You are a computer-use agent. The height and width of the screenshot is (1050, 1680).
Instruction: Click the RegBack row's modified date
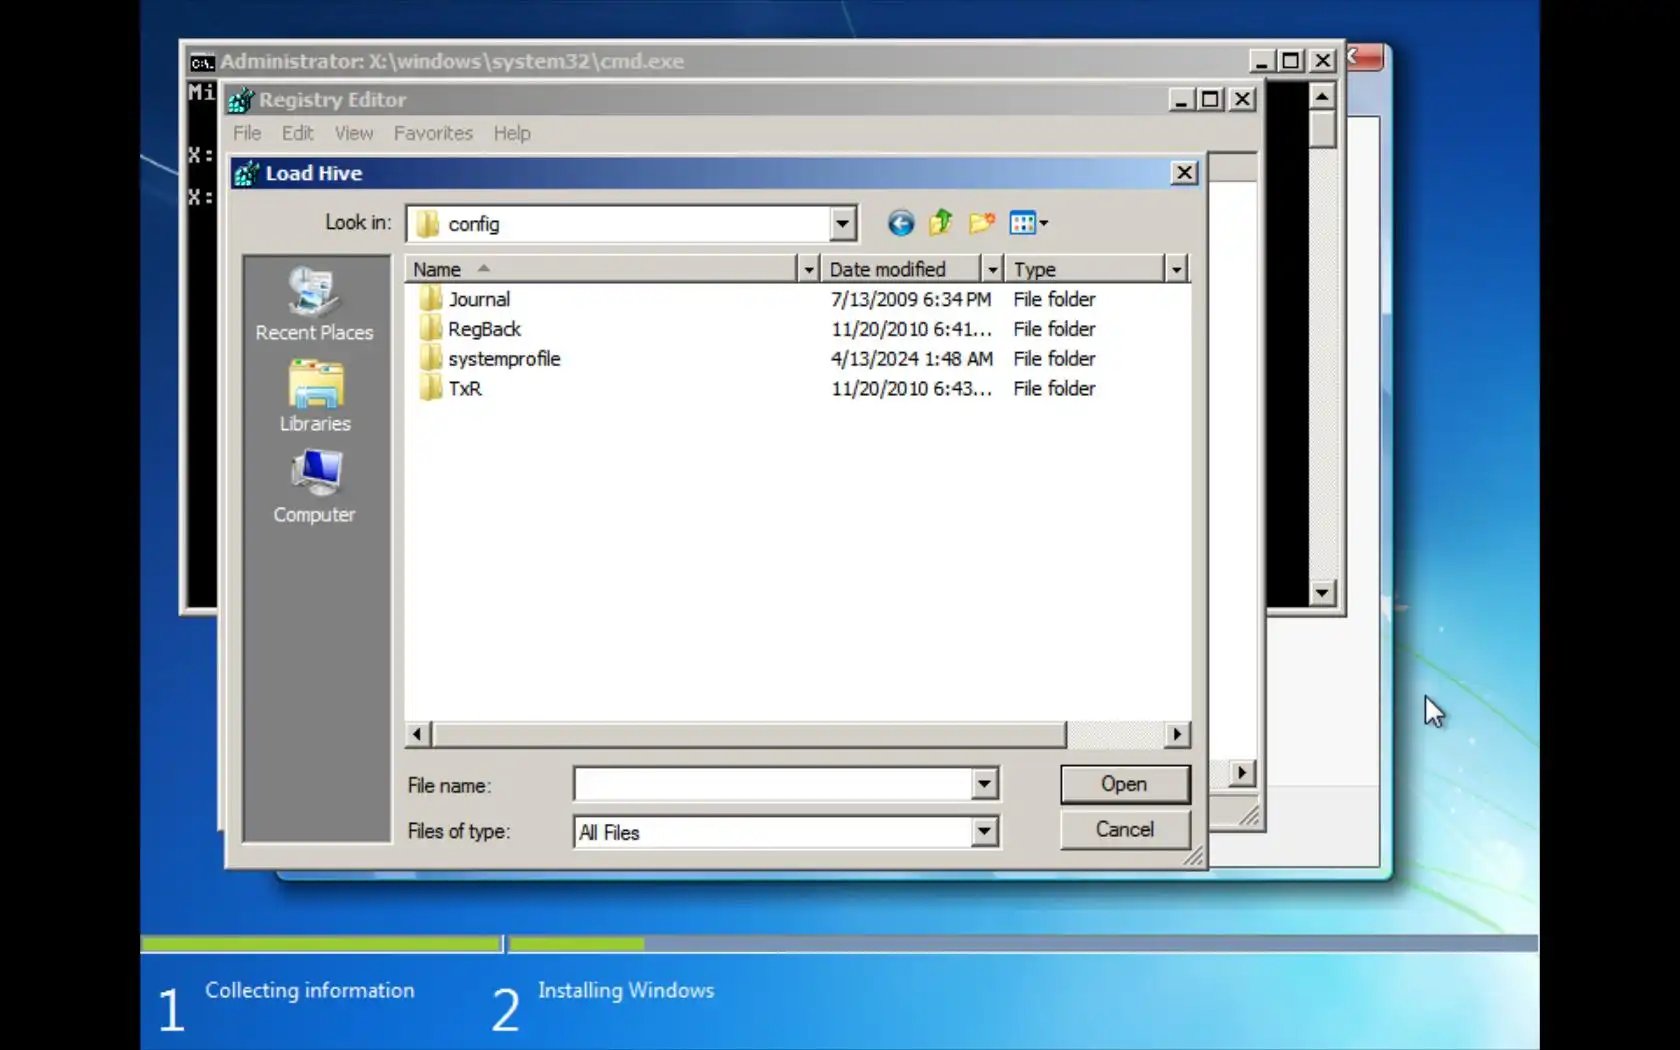click(912, 329)
